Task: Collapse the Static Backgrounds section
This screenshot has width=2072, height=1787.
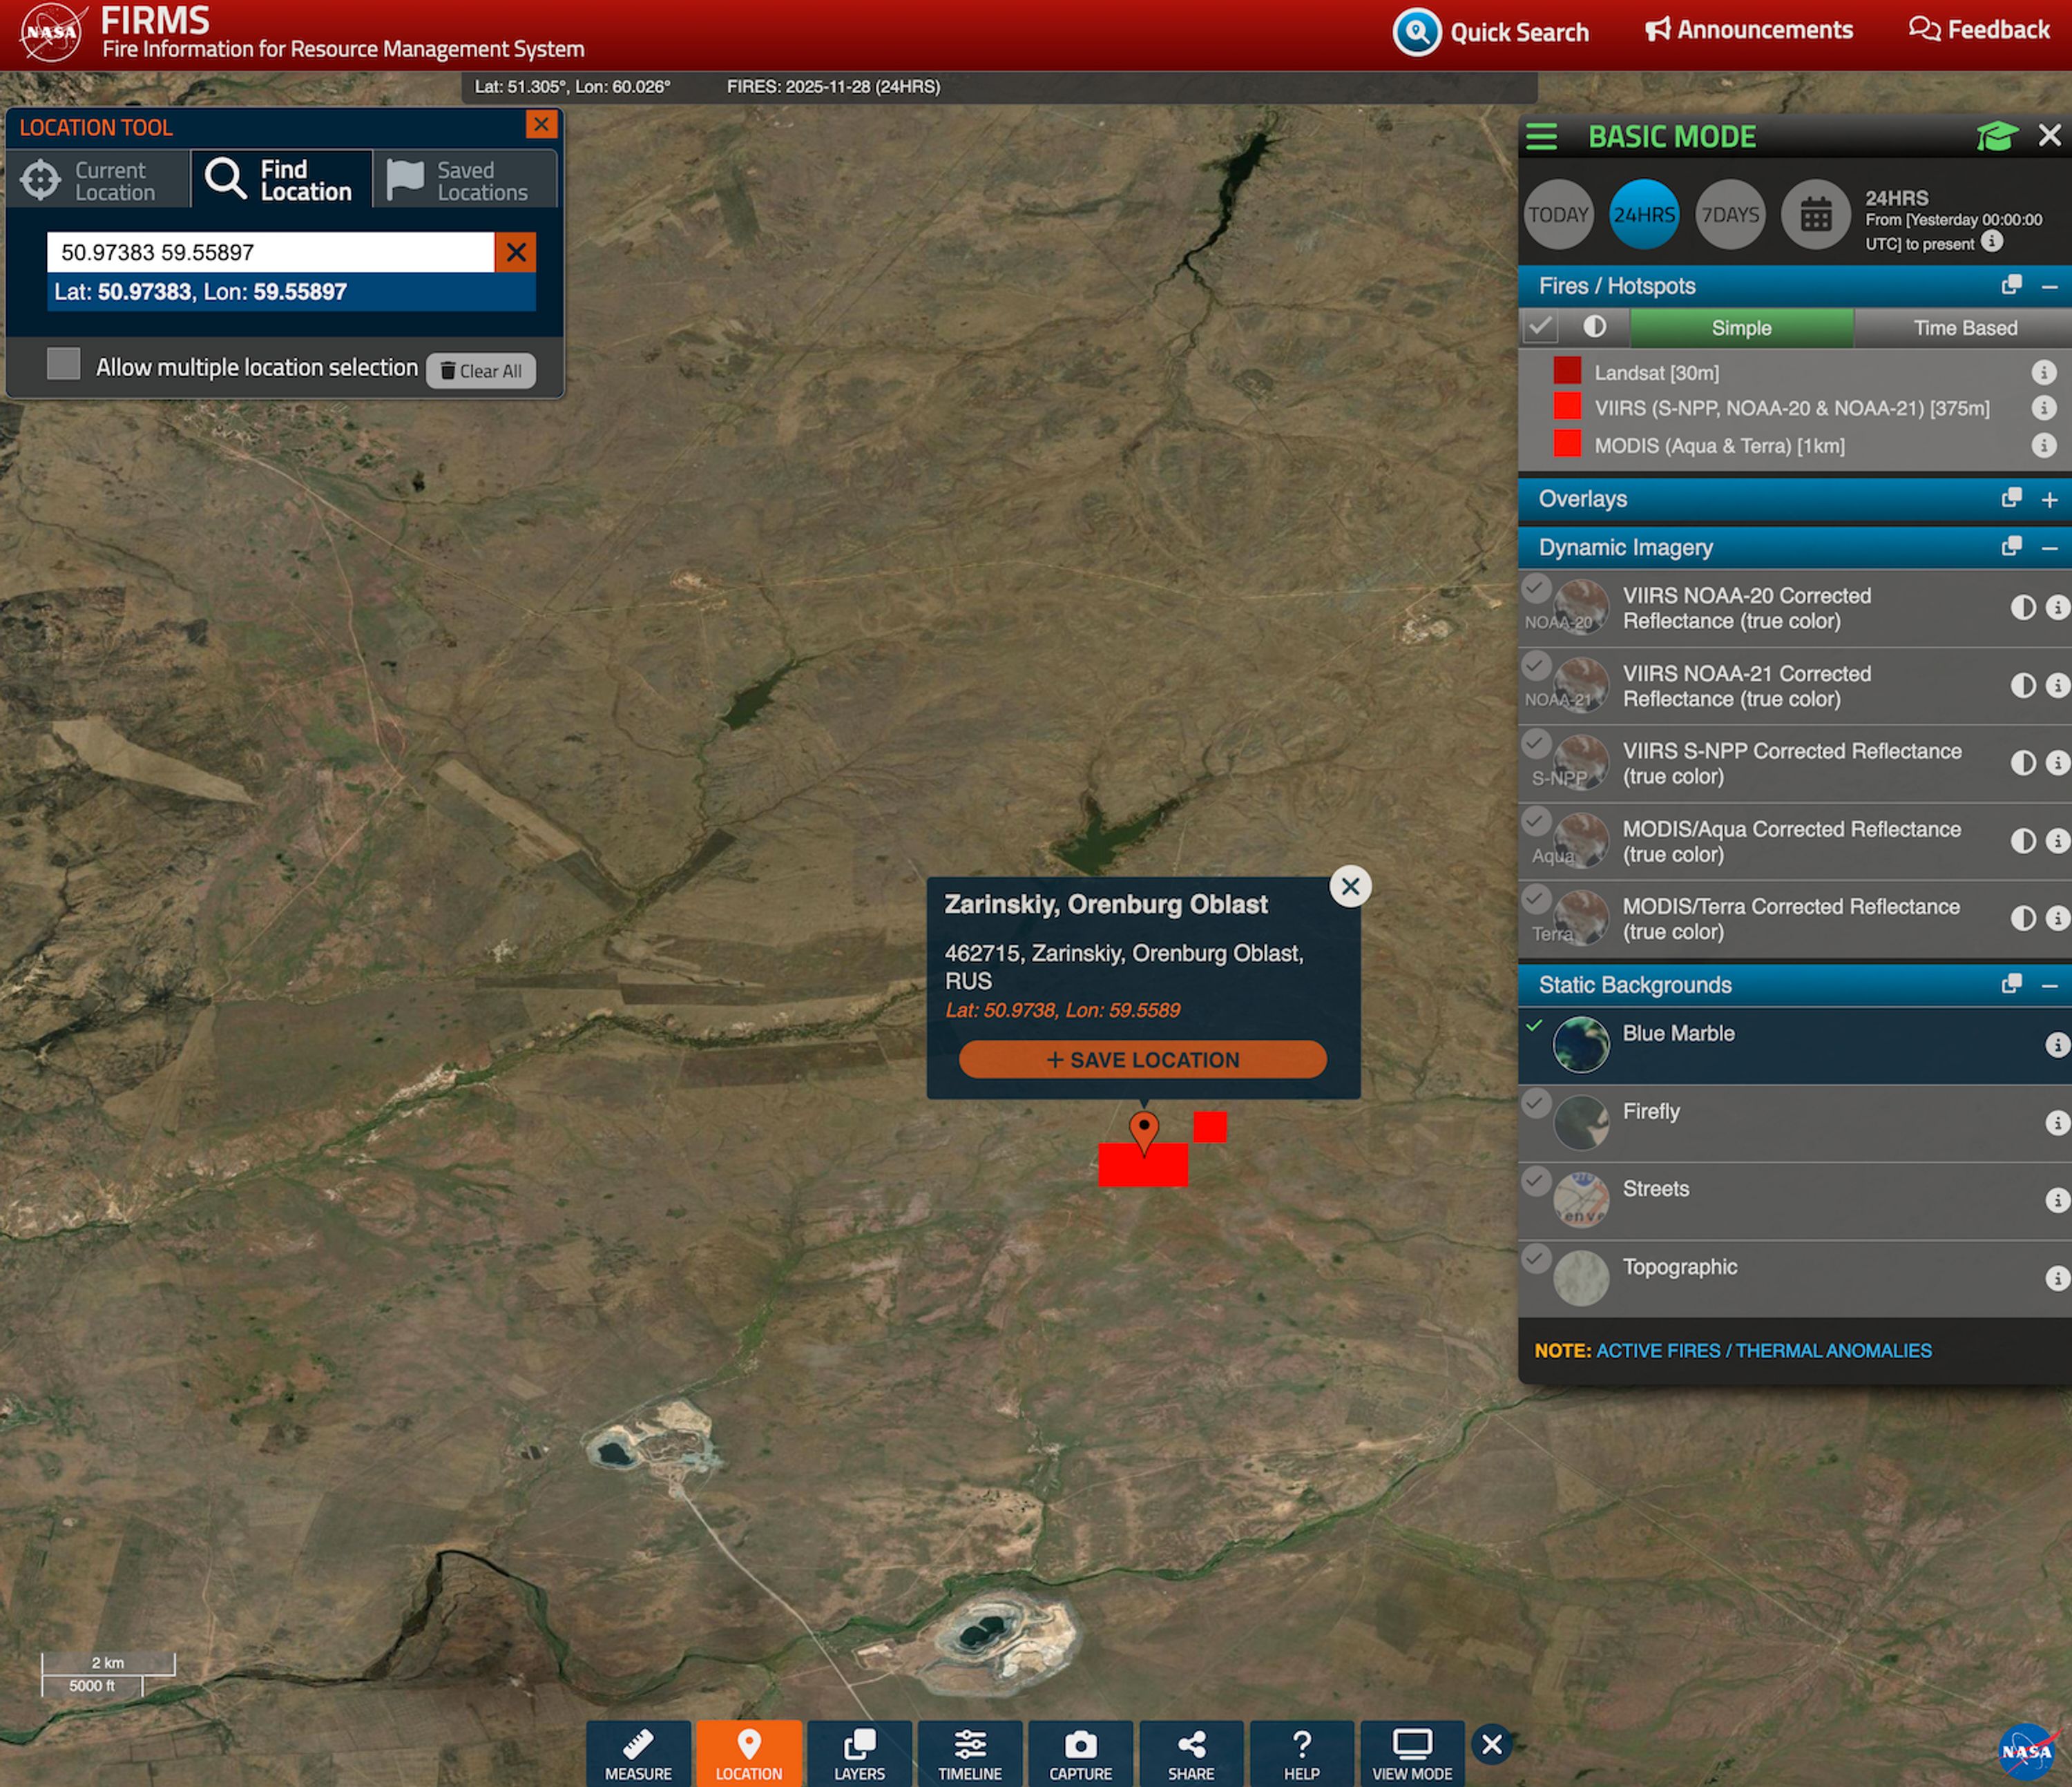Action: point(2049,986)
